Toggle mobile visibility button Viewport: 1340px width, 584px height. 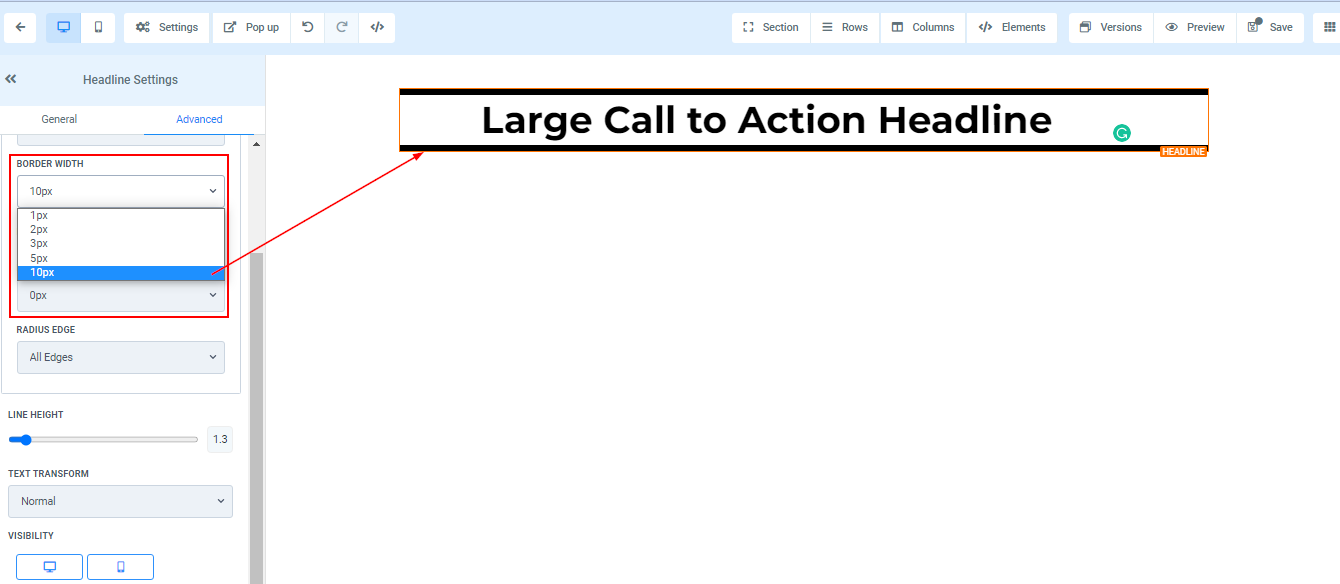tap(120, 567)
